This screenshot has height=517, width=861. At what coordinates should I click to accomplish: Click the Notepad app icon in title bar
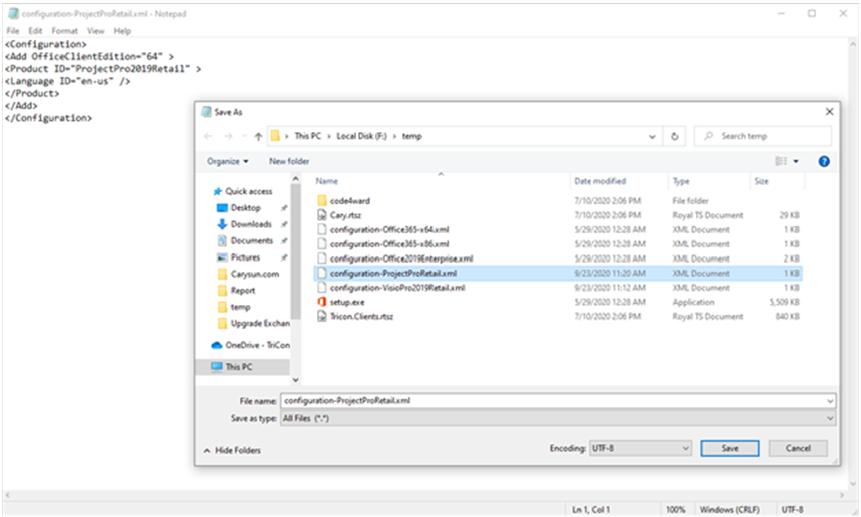tap(13, 13)
